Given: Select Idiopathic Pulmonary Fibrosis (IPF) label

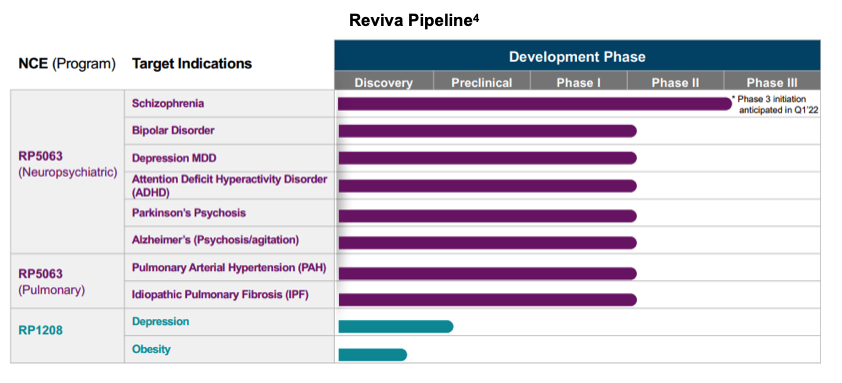Looking at the screenshot, I should tap(220, 295).
